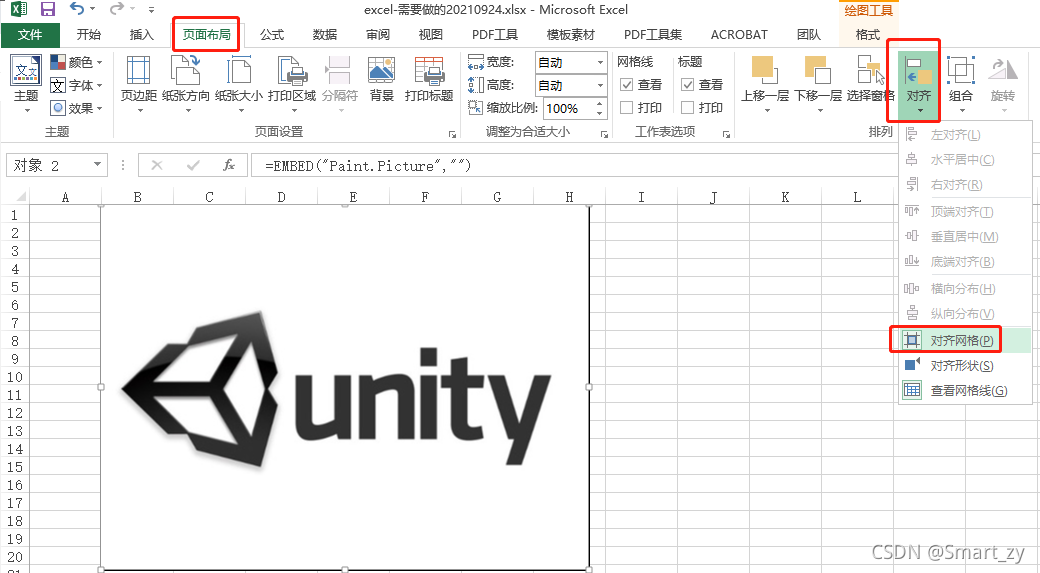Open the 选择窗格 selection pane
Viewport: 1040px width, 573px height.
pyautogui.click(x=870, y=80)
